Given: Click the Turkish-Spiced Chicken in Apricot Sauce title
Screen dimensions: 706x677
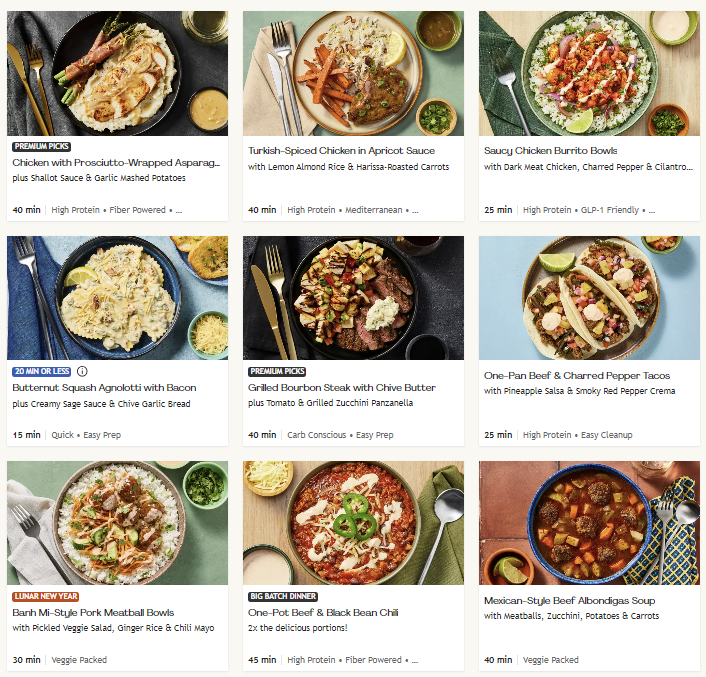Looking at the screenshot, I should (x=341, y=151).
